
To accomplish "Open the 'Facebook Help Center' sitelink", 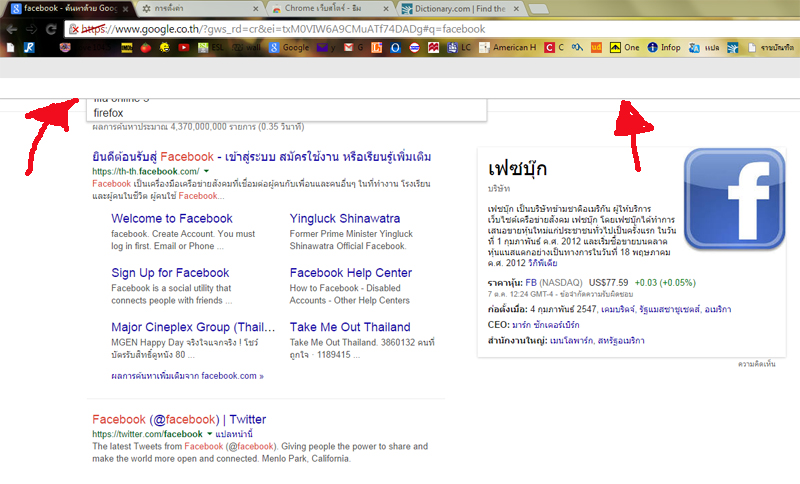I will tap(351, 273).
